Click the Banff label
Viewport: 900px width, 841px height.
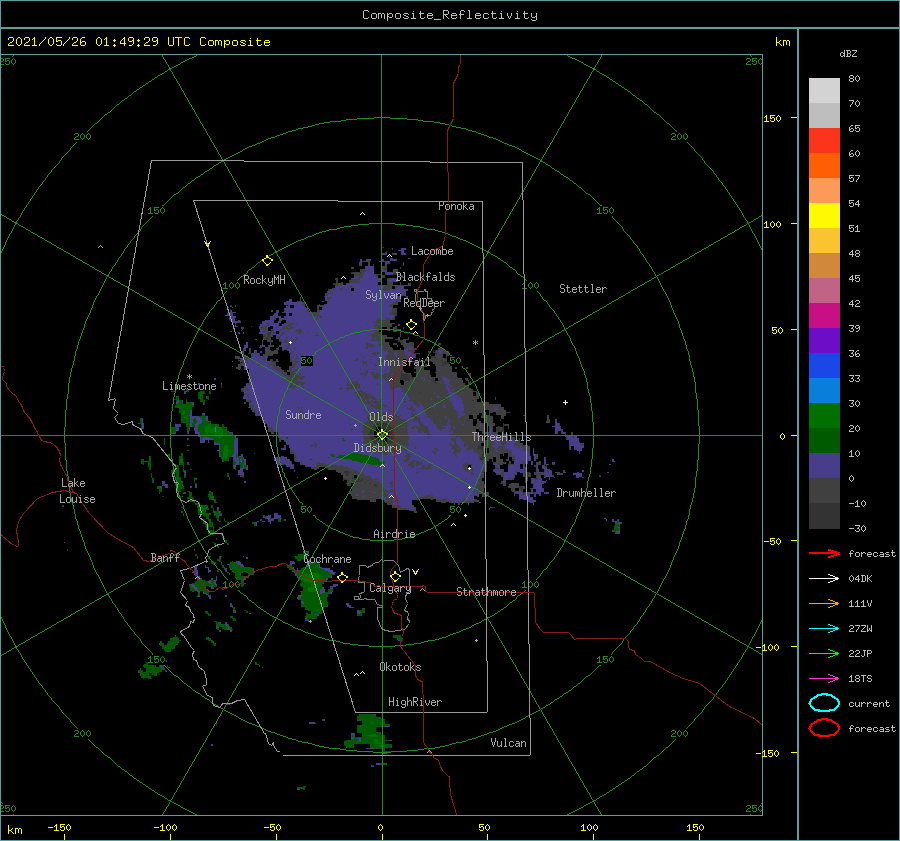[165, 557]
